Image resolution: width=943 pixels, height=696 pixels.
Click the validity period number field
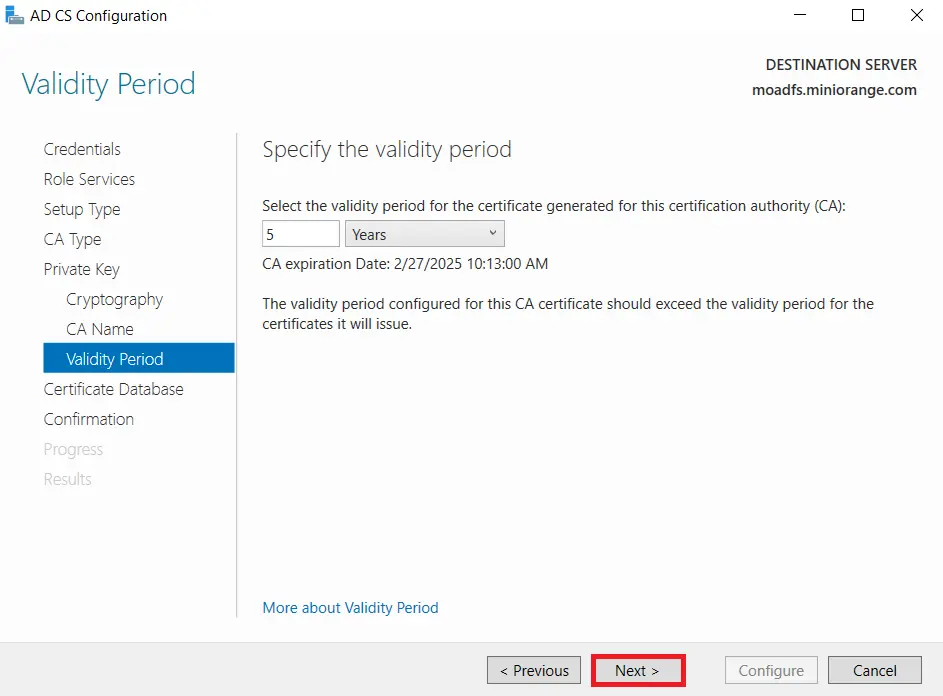[x=300, y=233]
